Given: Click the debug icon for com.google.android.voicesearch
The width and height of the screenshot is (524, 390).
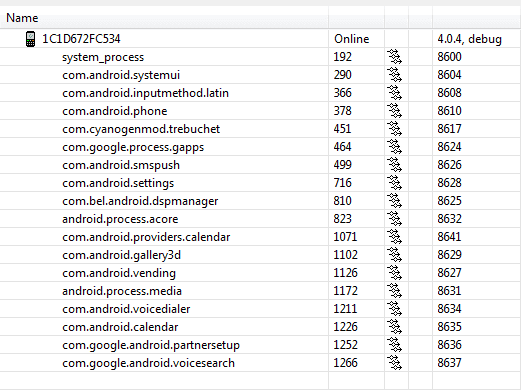Looking at the screenshot, I should (395, 363).
